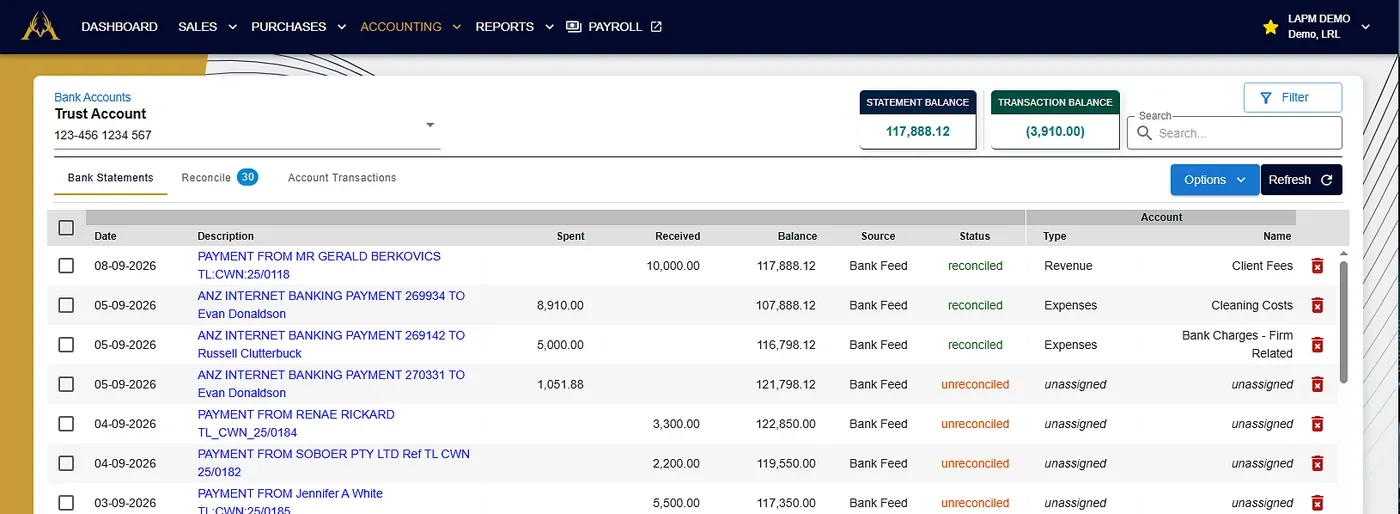Click the gold star favorite icon
The image size is (1400, 514).
pos(1270,27)
